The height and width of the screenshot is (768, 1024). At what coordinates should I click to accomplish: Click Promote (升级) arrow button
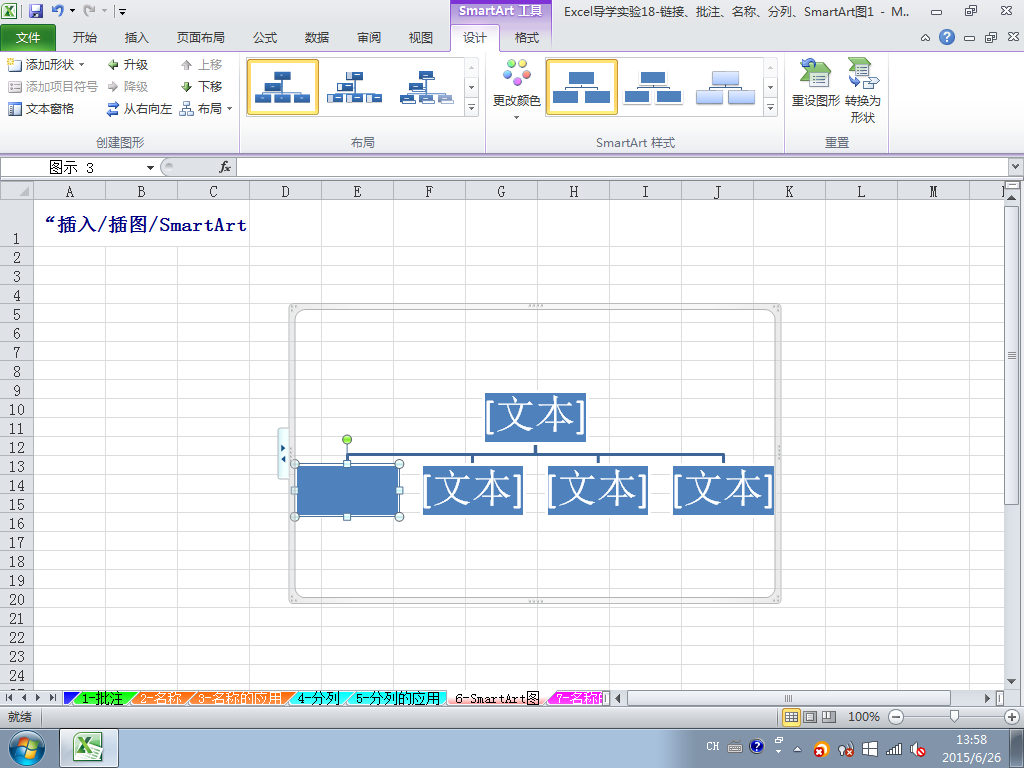click(128, 65)
